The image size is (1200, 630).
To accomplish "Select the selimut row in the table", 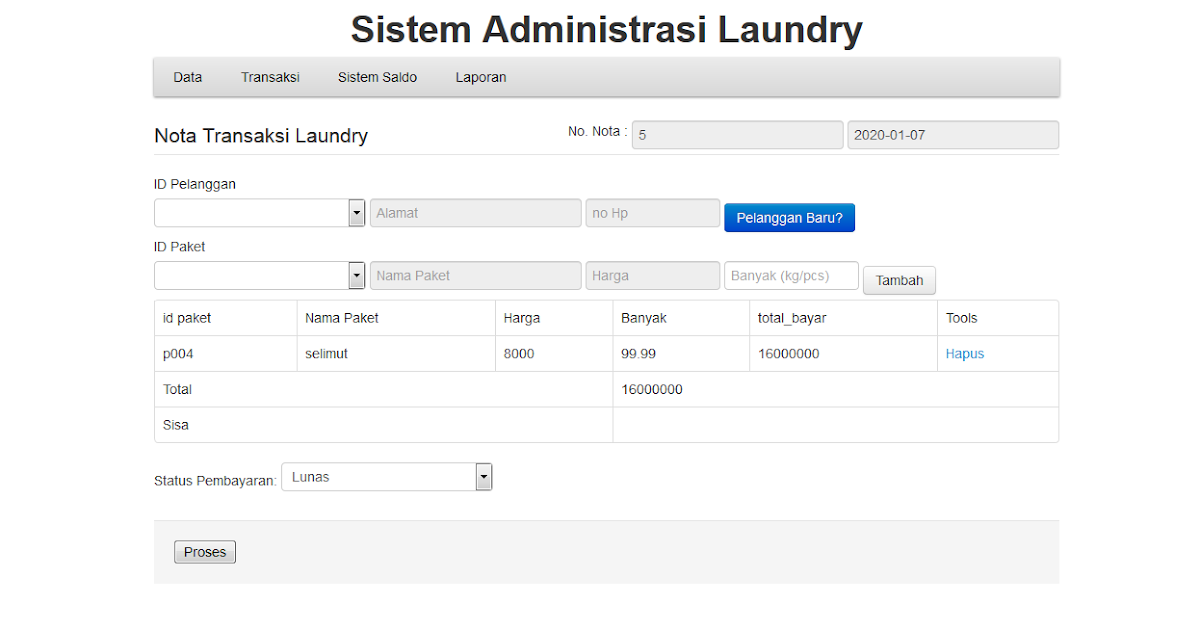I will (396, 353).
